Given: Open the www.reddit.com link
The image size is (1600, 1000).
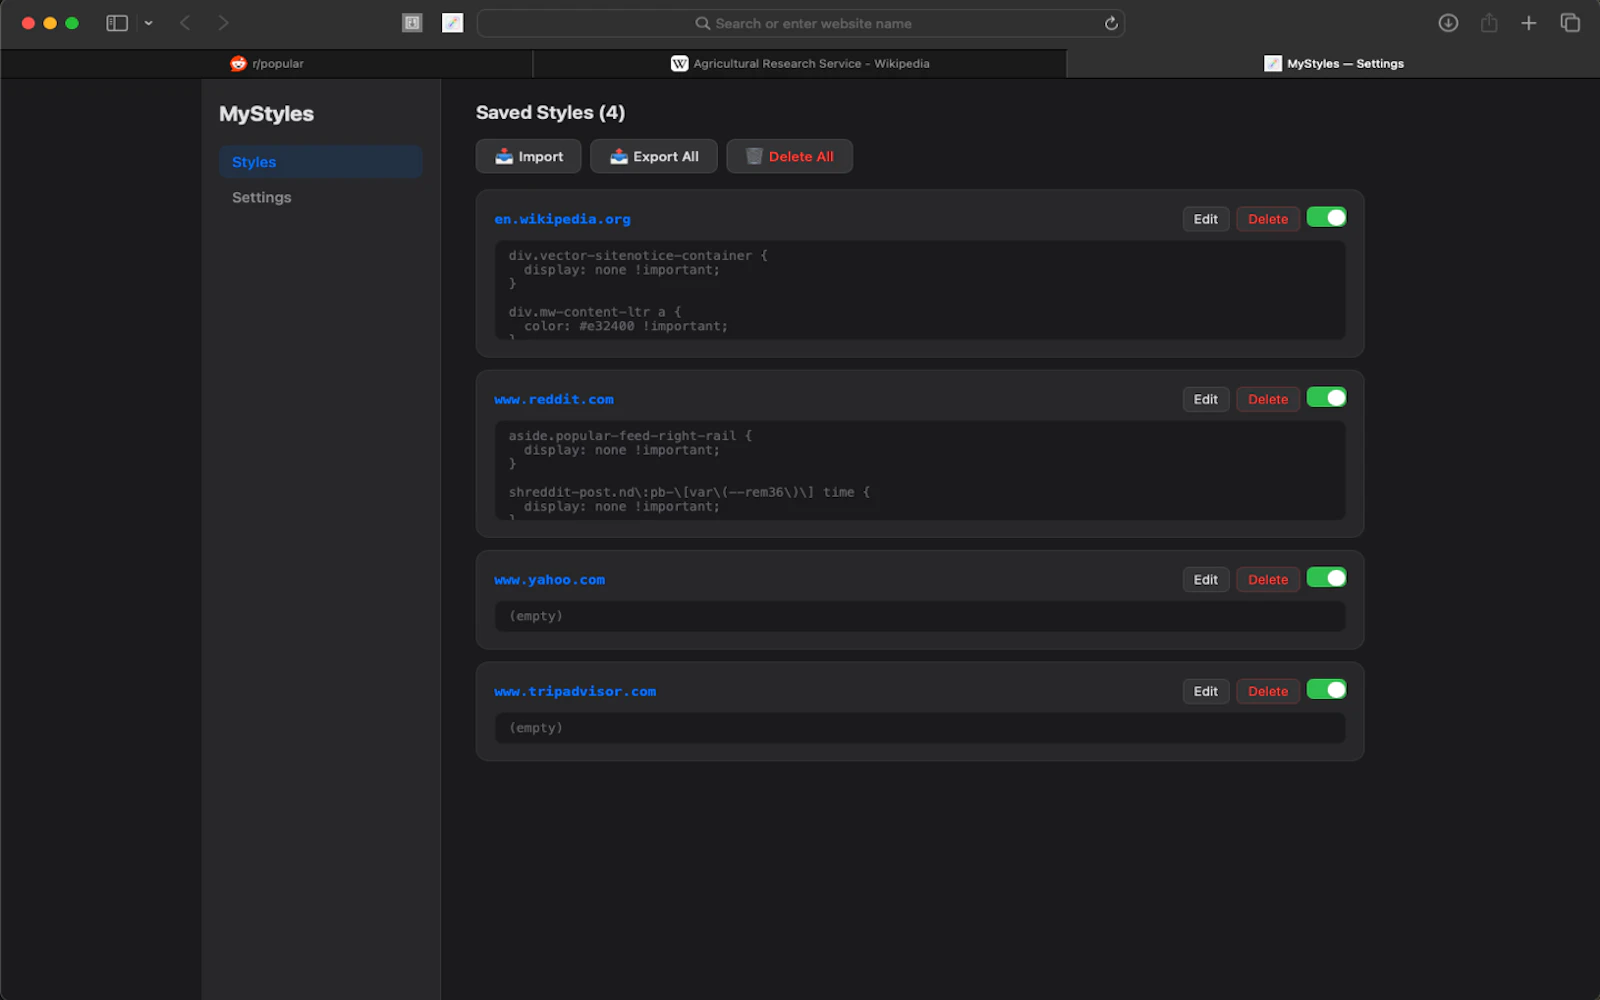Looking at the screenshot, I should [554, 399].
